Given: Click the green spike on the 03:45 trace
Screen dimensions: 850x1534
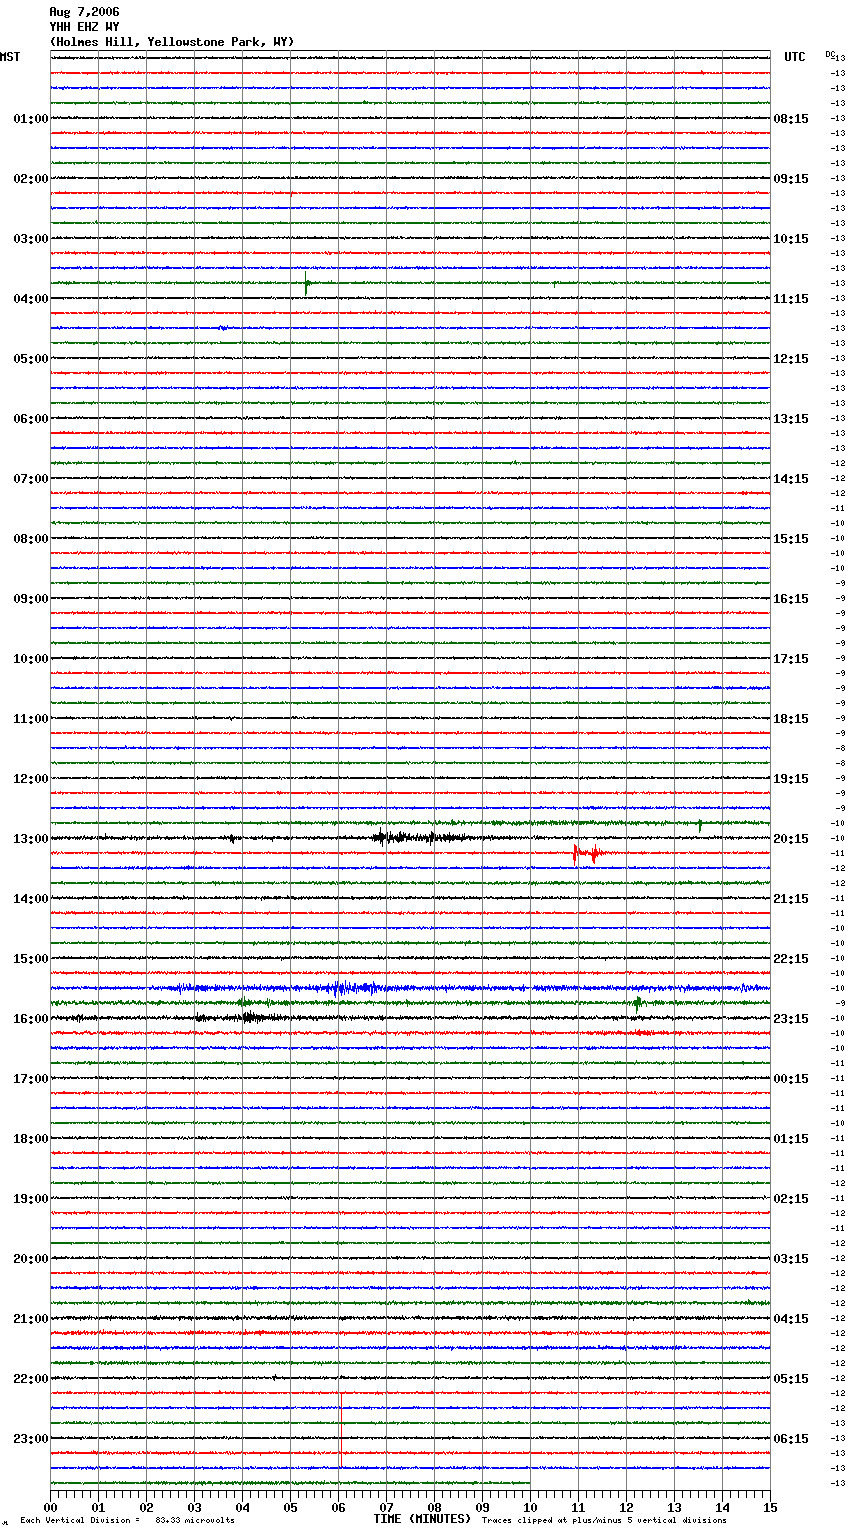Looking at the screenshot, I should 307,284.
